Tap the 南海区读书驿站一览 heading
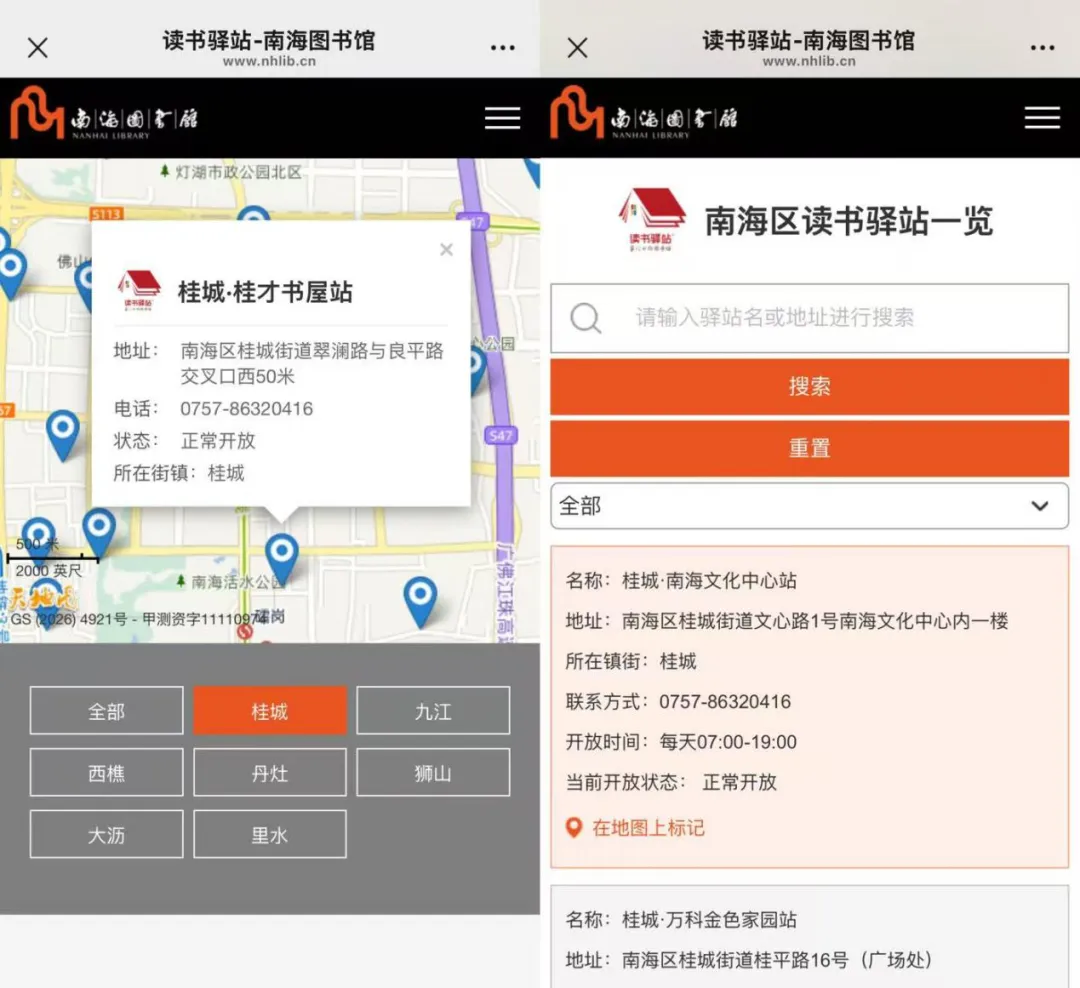Screen dimensions: 1080x988 point(849,221)
